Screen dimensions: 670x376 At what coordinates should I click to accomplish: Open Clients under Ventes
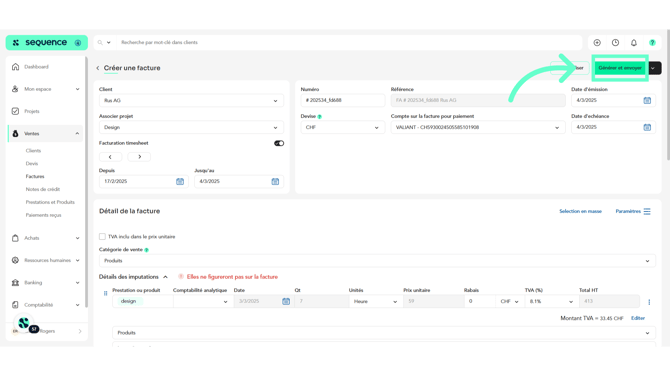click(x=33, y=150)
